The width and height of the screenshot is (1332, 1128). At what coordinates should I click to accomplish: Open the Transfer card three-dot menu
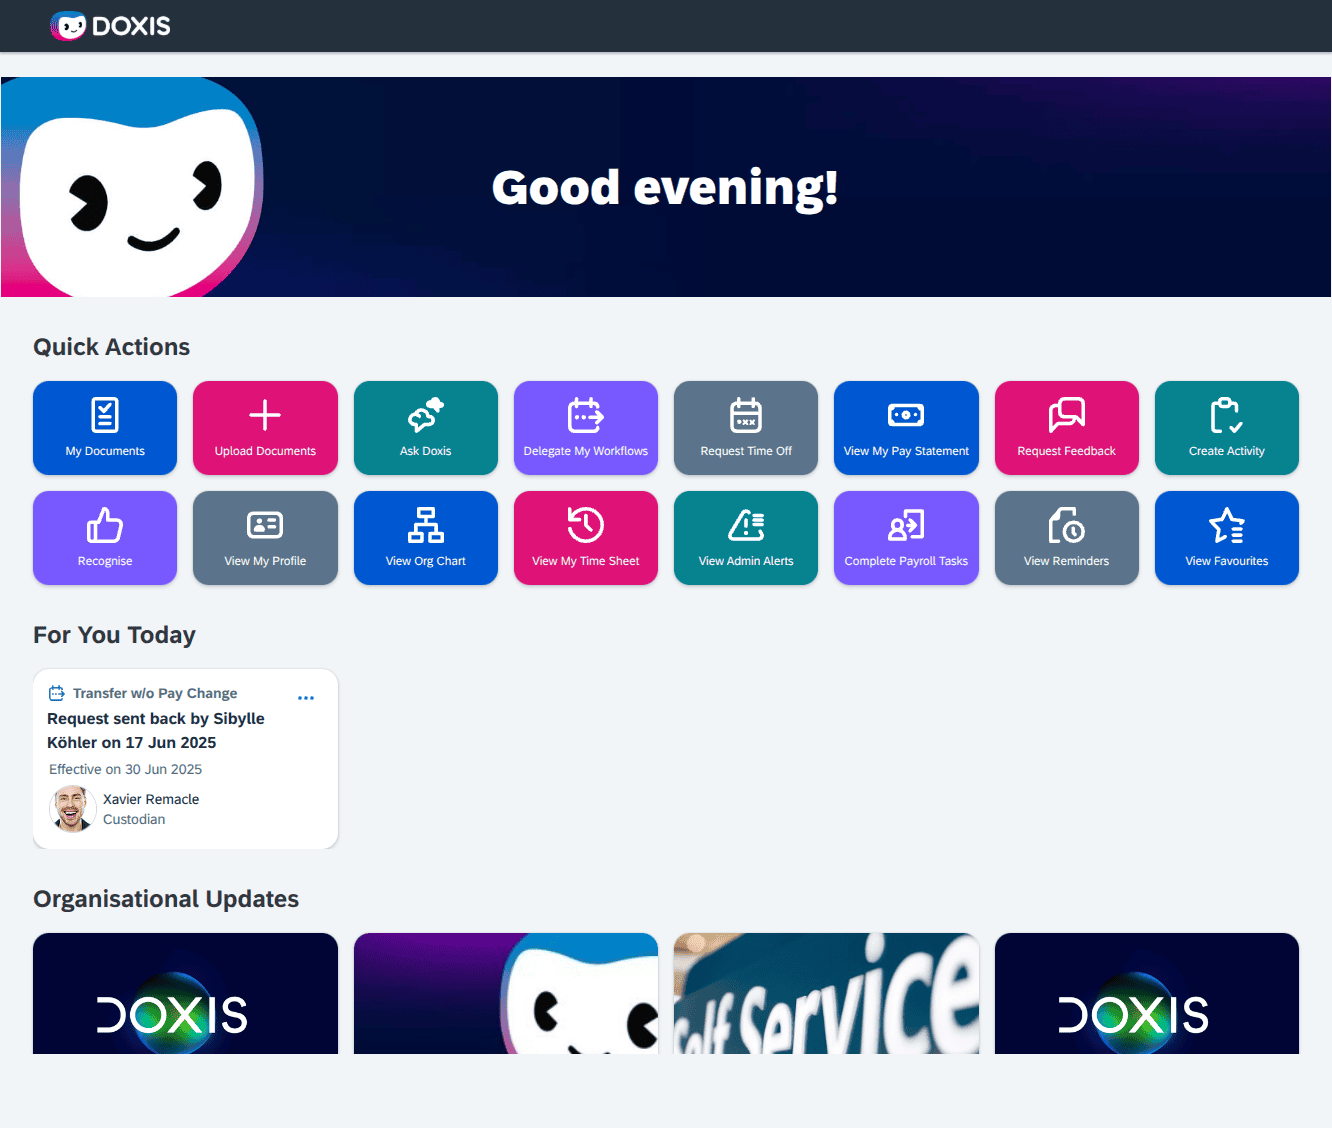[x=306, y=698]
